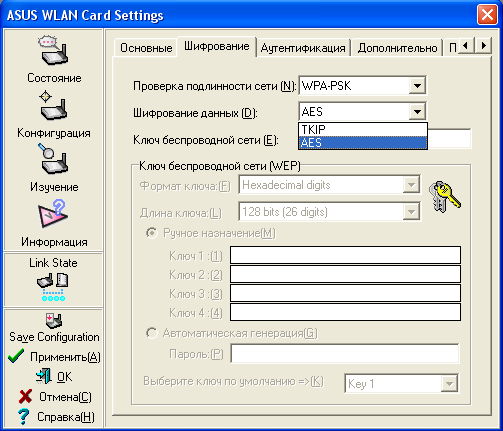The height and width of the screenshot is (431, 503).
Task: Open the Состояние status icon
Action: 53,50
